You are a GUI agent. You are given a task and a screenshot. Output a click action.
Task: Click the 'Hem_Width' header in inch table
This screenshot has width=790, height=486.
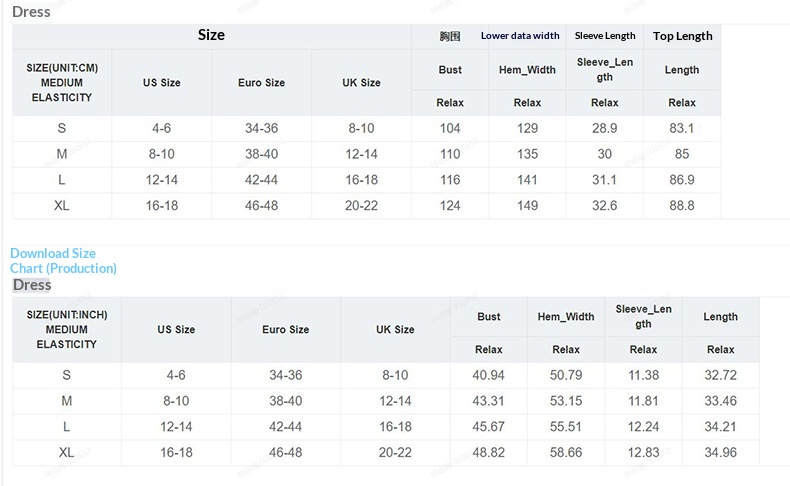[x=566, y=317]
